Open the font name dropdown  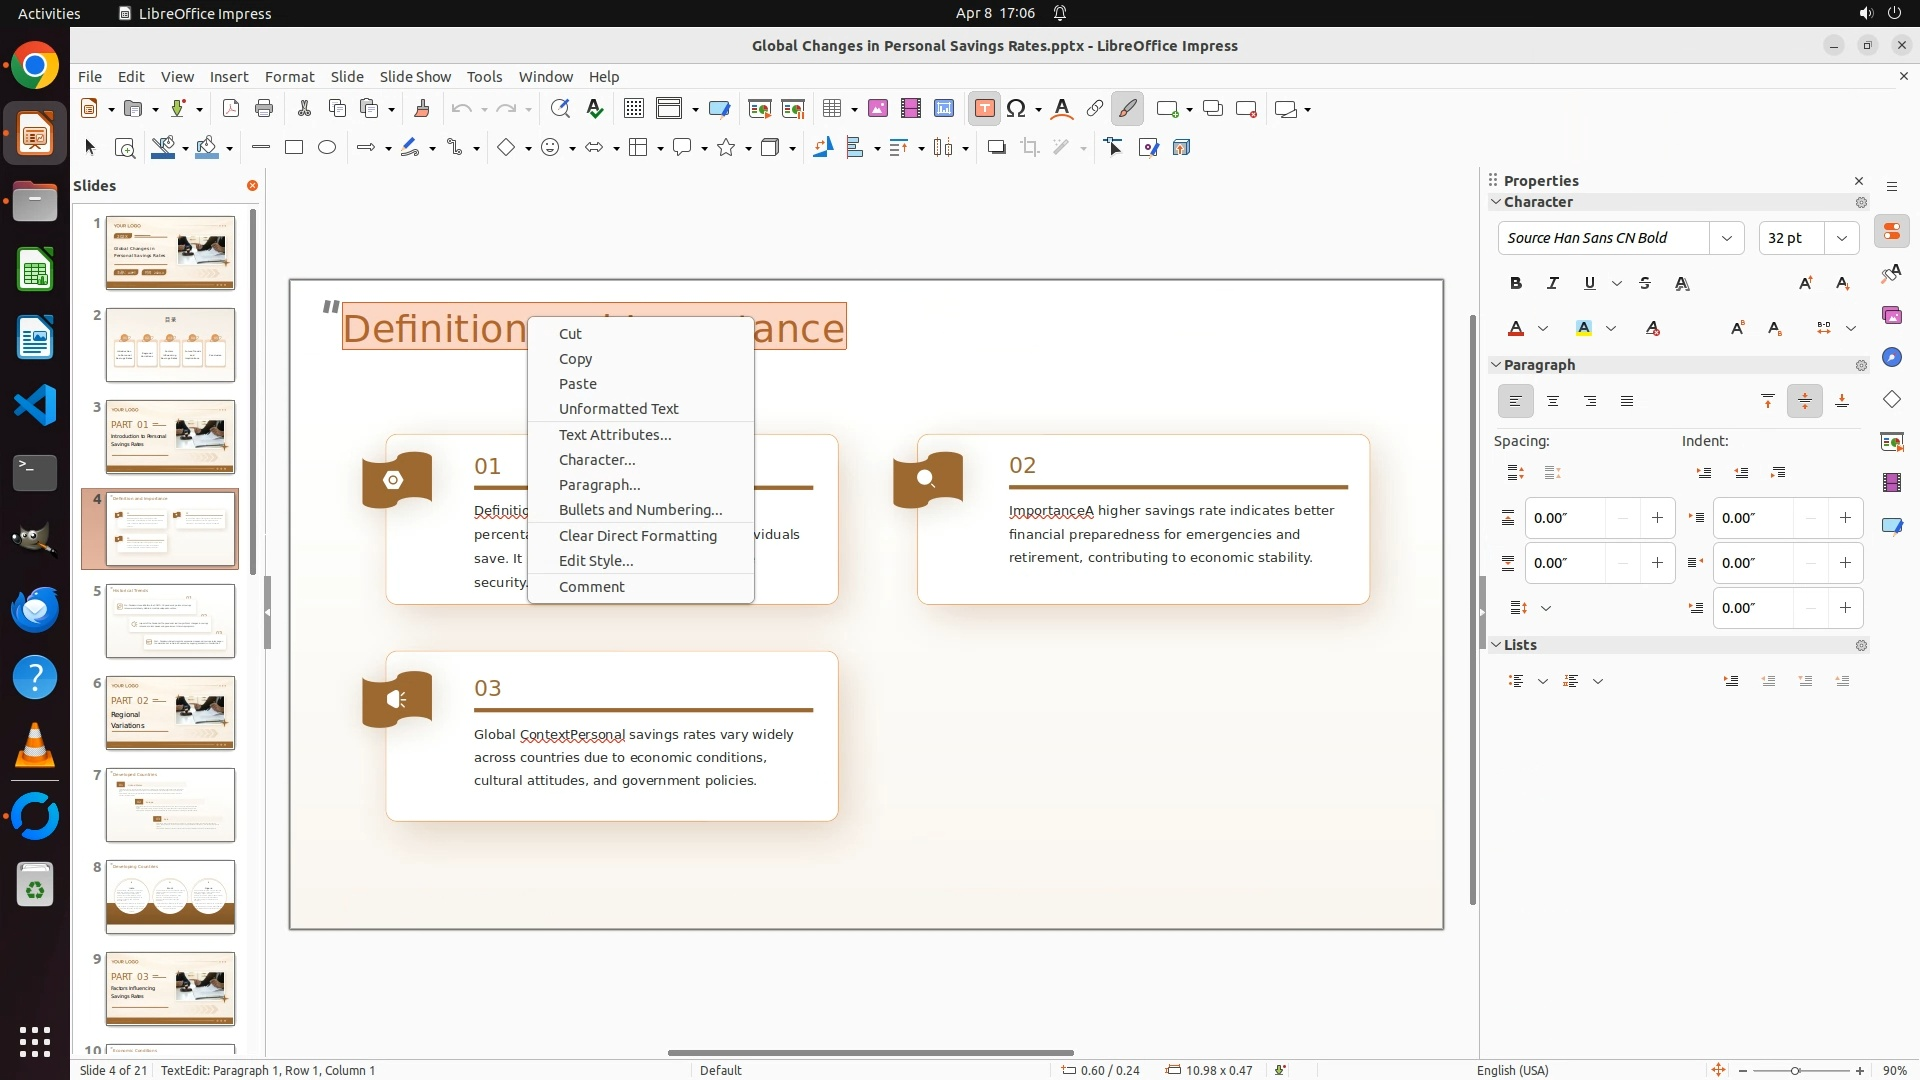(x=1726, y=238)
